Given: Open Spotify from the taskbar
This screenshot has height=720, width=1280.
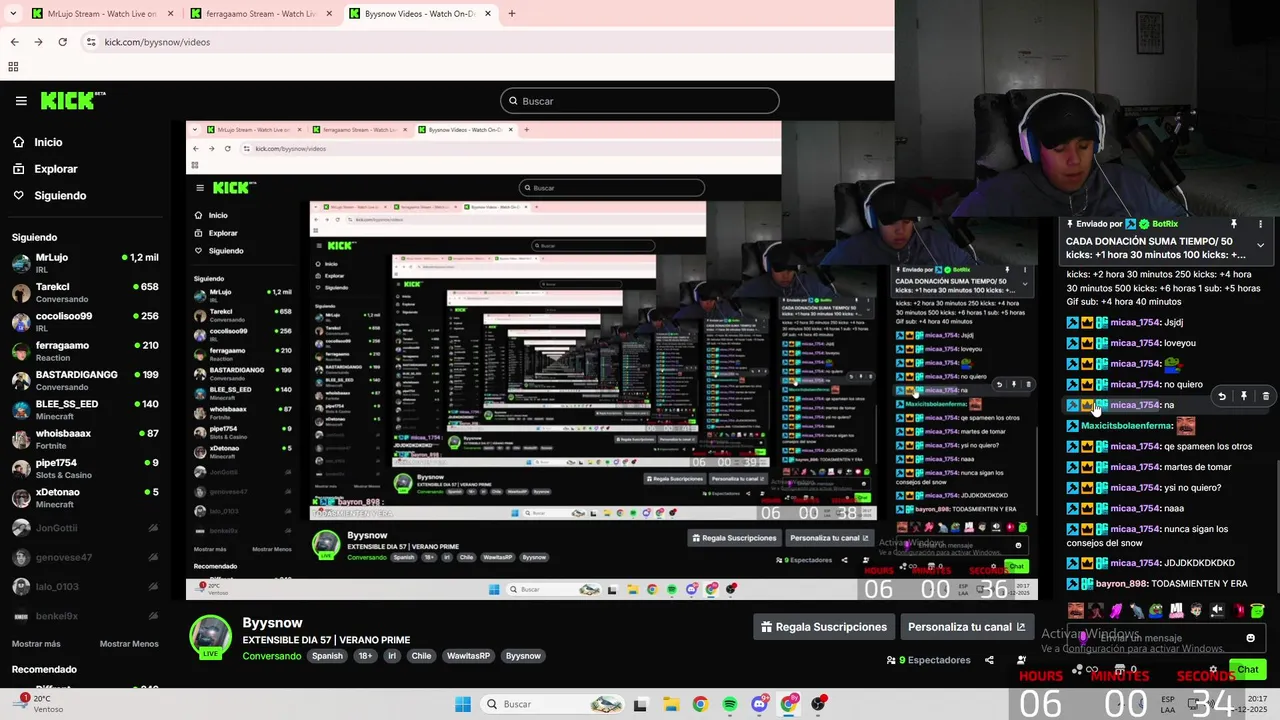Looking at the screenshot, I should [x=729, y=704].
